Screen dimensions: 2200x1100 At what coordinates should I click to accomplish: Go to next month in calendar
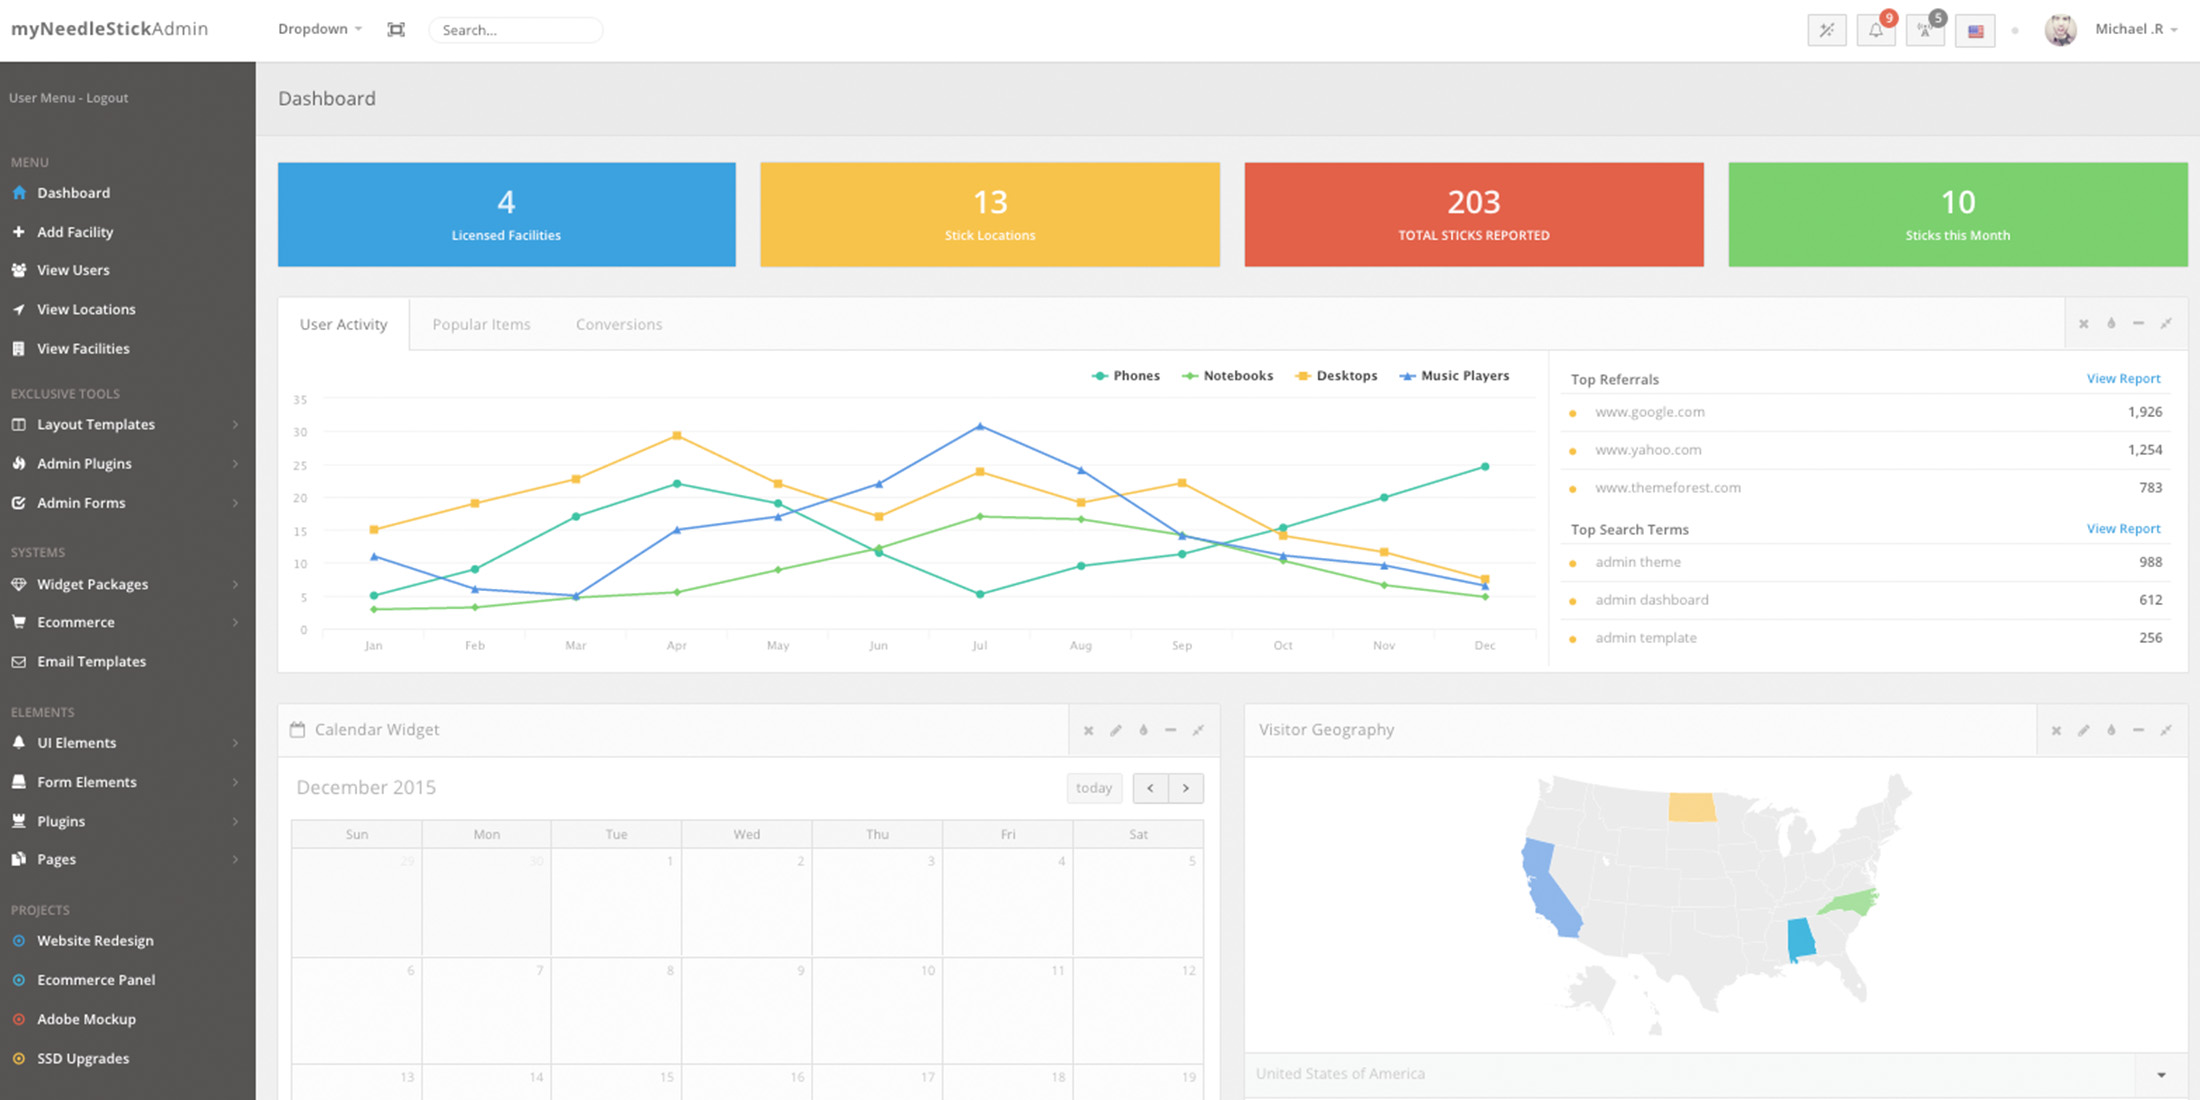click(x=1186, y=788)
